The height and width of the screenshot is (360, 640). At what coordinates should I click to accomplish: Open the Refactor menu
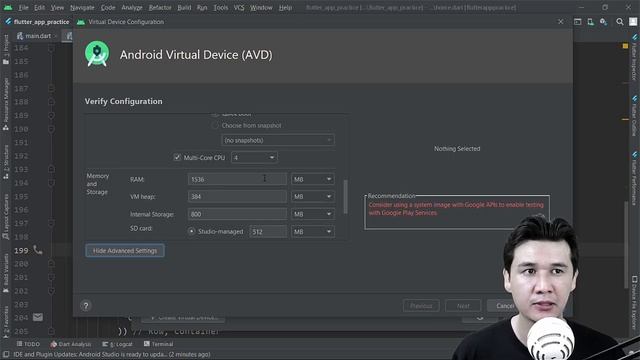(x=160, y=7)
